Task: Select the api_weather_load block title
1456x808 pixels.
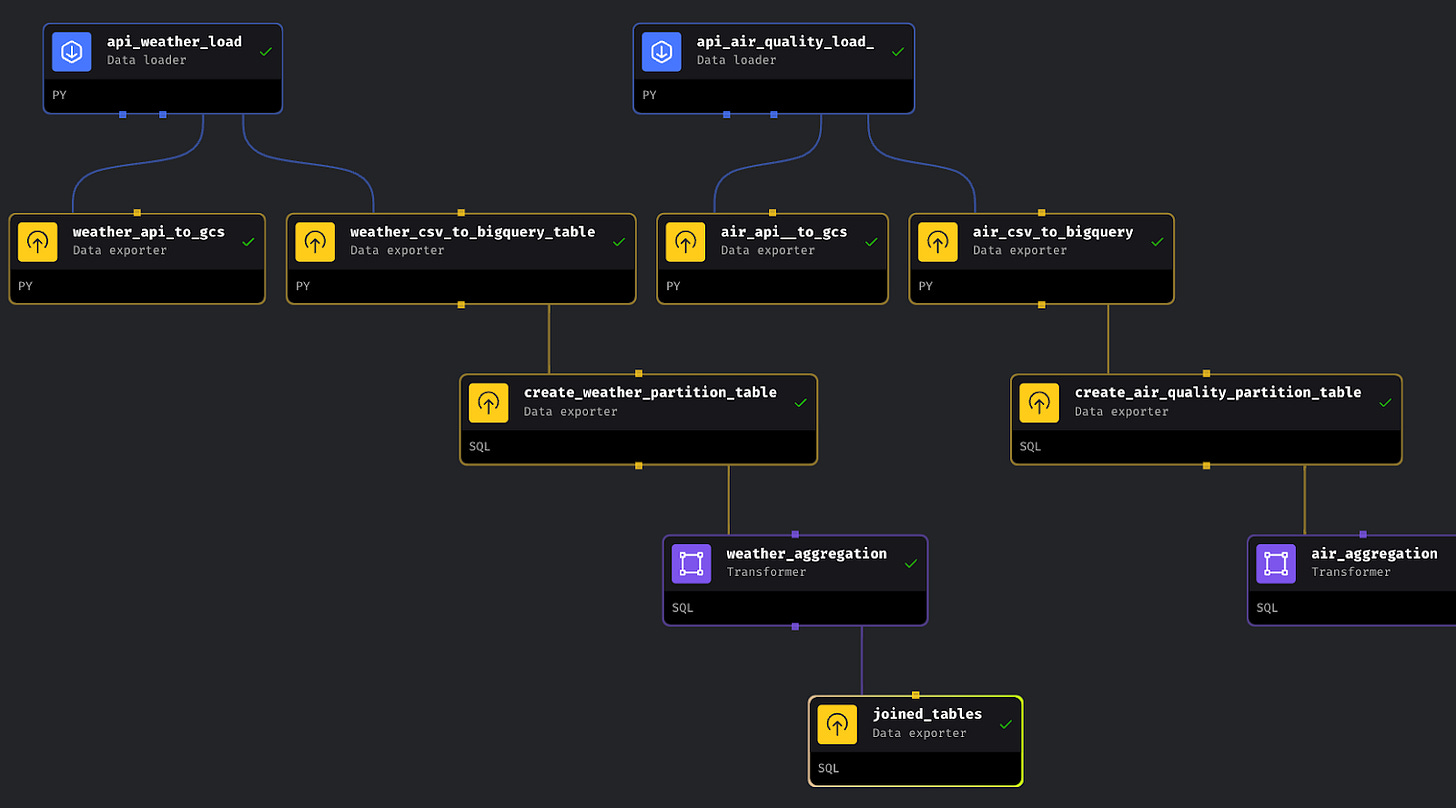Action: coord(174,42)
